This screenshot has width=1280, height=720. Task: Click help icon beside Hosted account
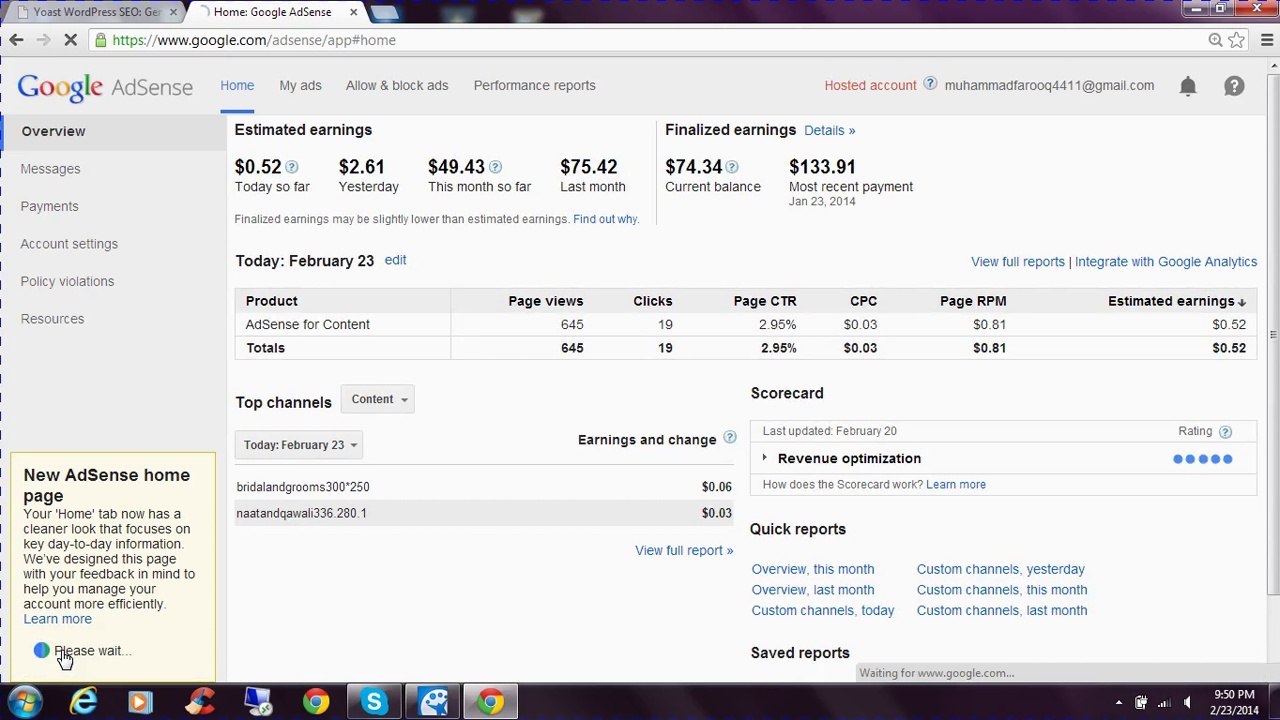pyautogui.click(x=930, y=84)
